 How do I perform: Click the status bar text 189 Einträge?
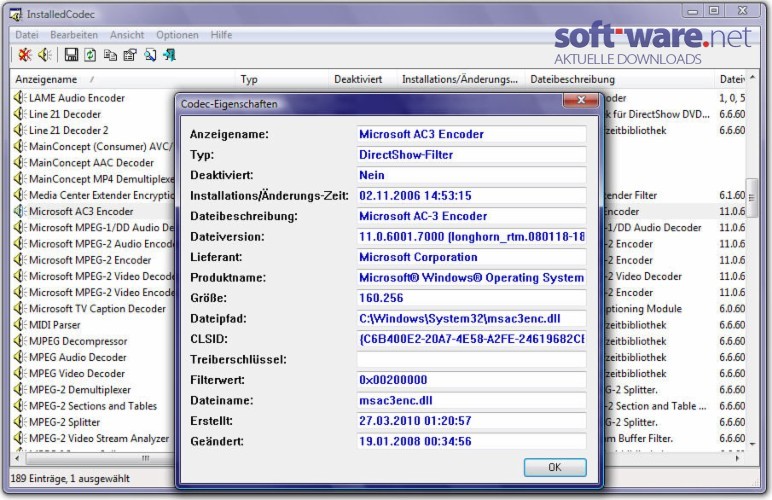[x=70, y=478]
